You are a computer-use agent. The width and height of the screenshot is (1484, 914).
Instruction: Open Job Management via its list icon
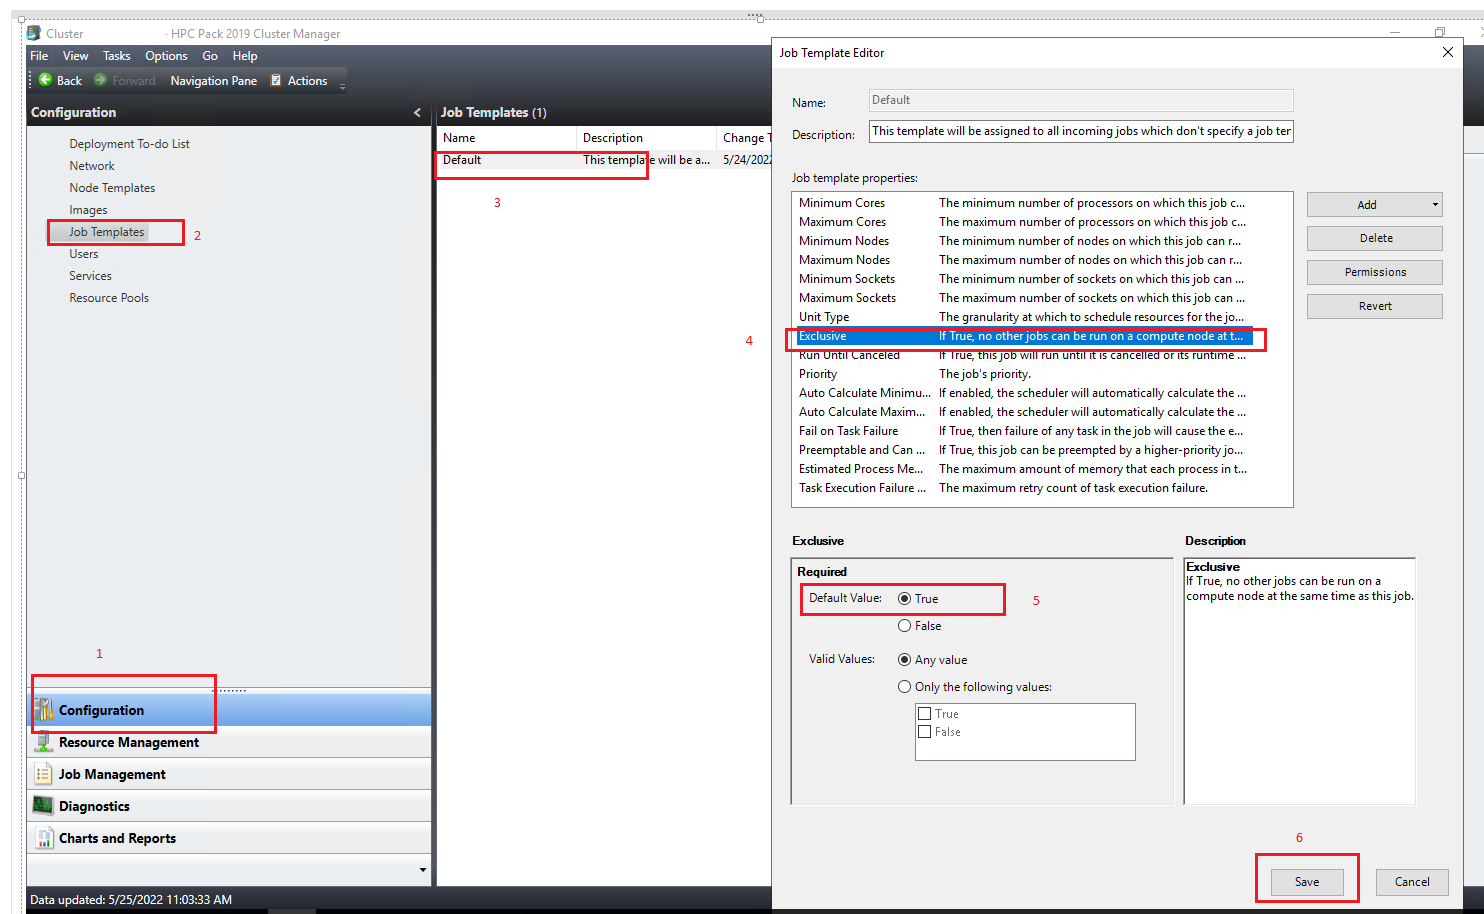[44, 774]
